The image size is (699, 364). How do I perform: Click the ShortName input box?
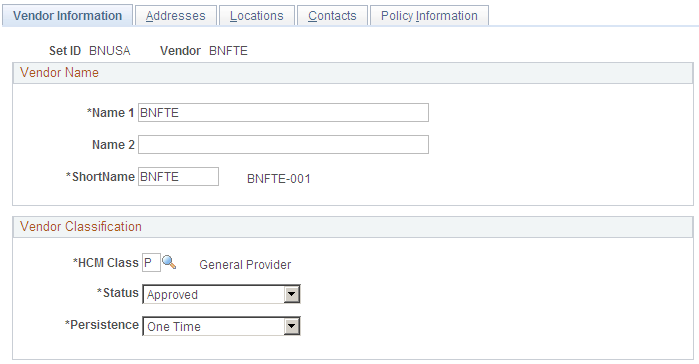[178, 176]
